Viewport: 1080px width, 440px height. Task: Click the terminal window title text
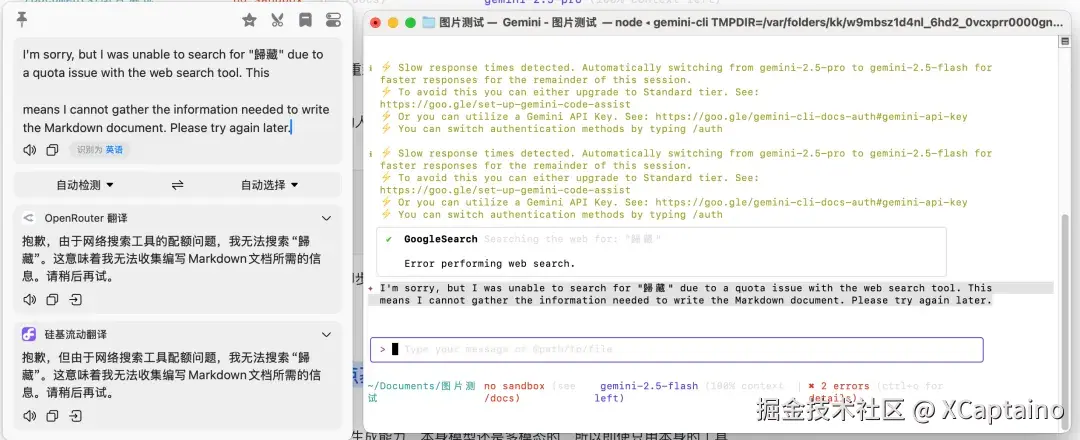(751, 23)
